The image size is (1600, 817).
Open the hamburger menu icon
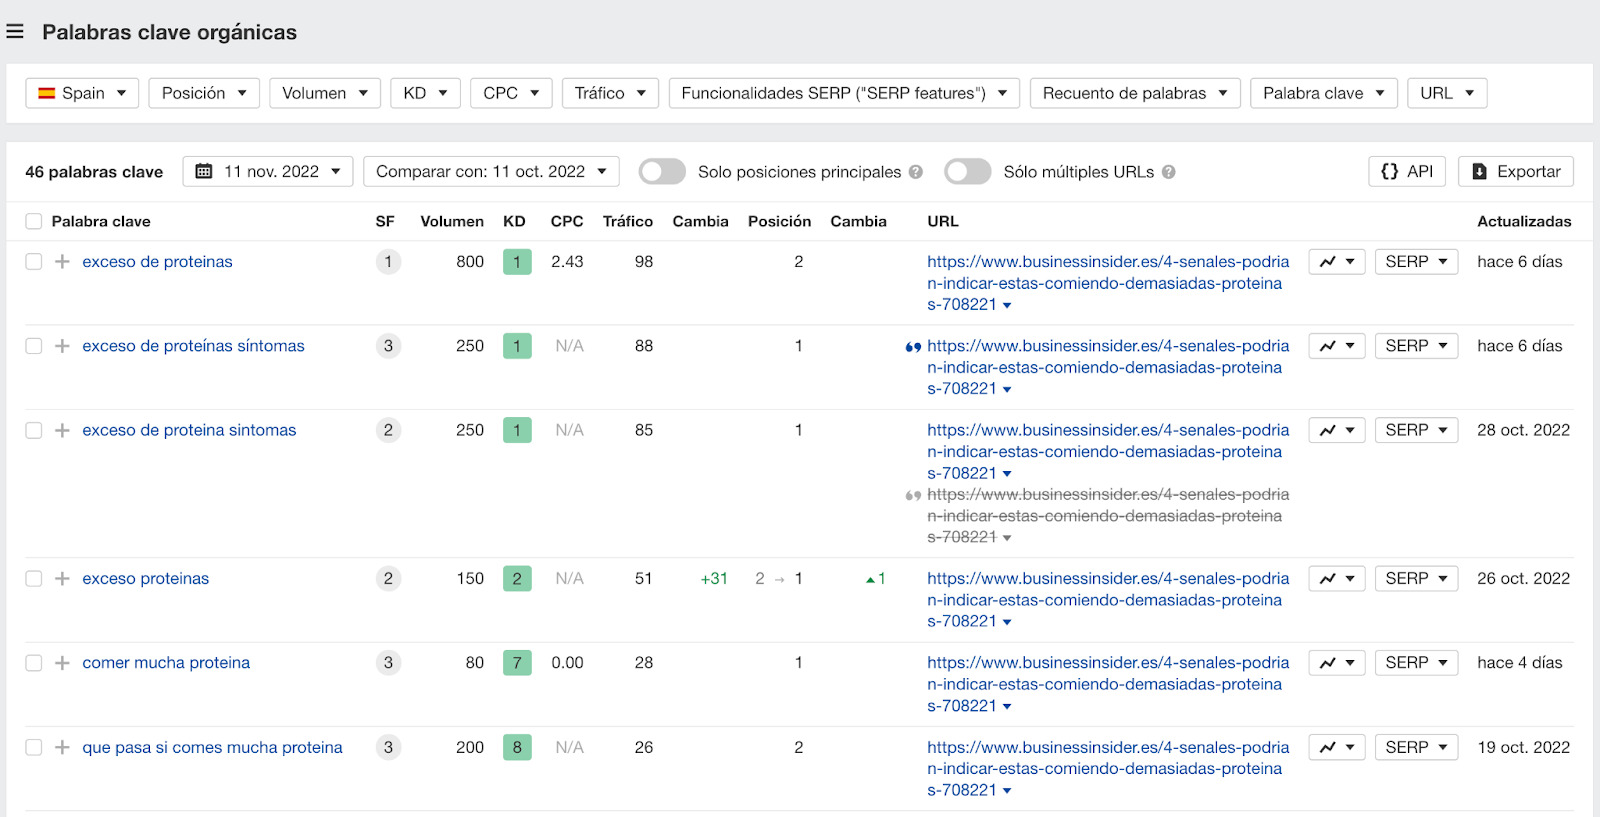tap(15, 32)
